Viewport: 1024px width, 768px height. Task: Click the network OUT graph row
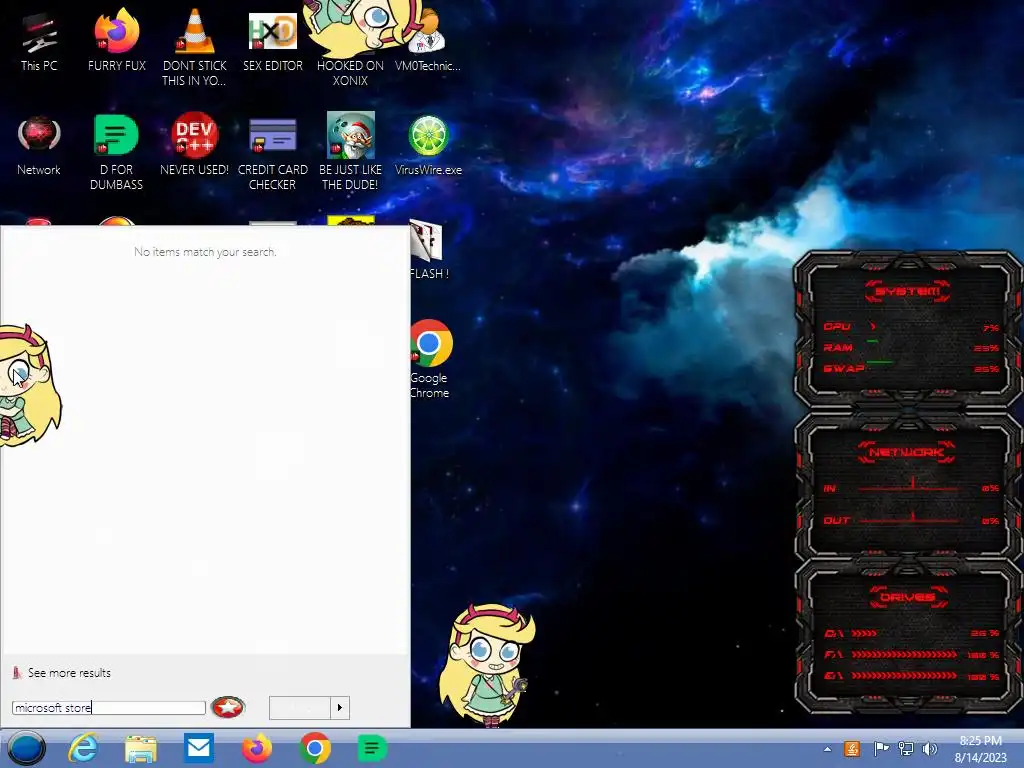pyautogui.click(x=910, y=520)
